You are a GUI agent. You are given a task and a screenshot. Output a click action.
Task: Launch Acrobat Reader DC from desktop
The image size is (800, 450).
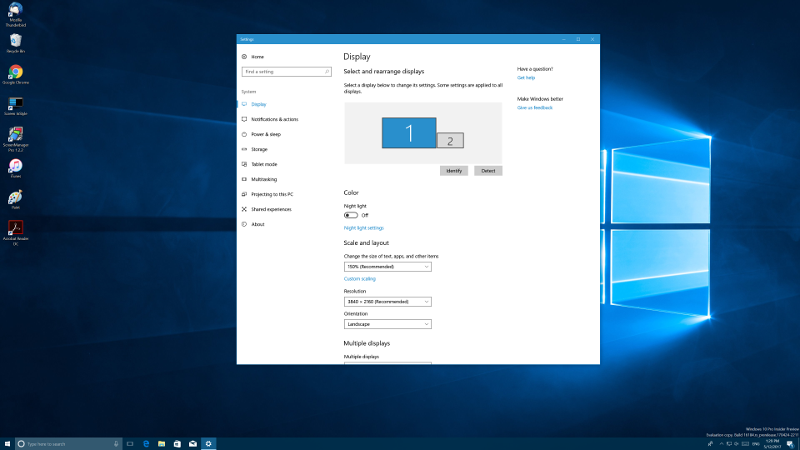(15, 233)
